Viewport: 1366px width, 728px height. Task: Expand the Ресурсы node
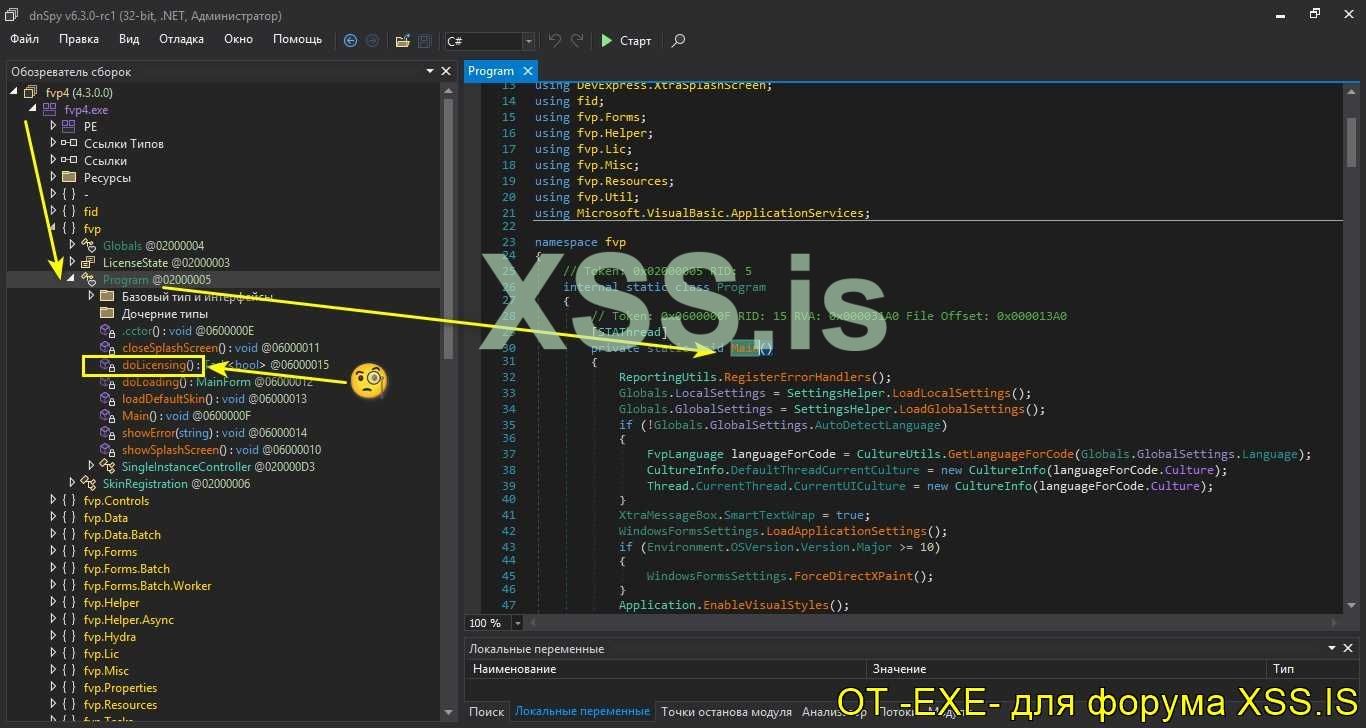click(53, 178)
